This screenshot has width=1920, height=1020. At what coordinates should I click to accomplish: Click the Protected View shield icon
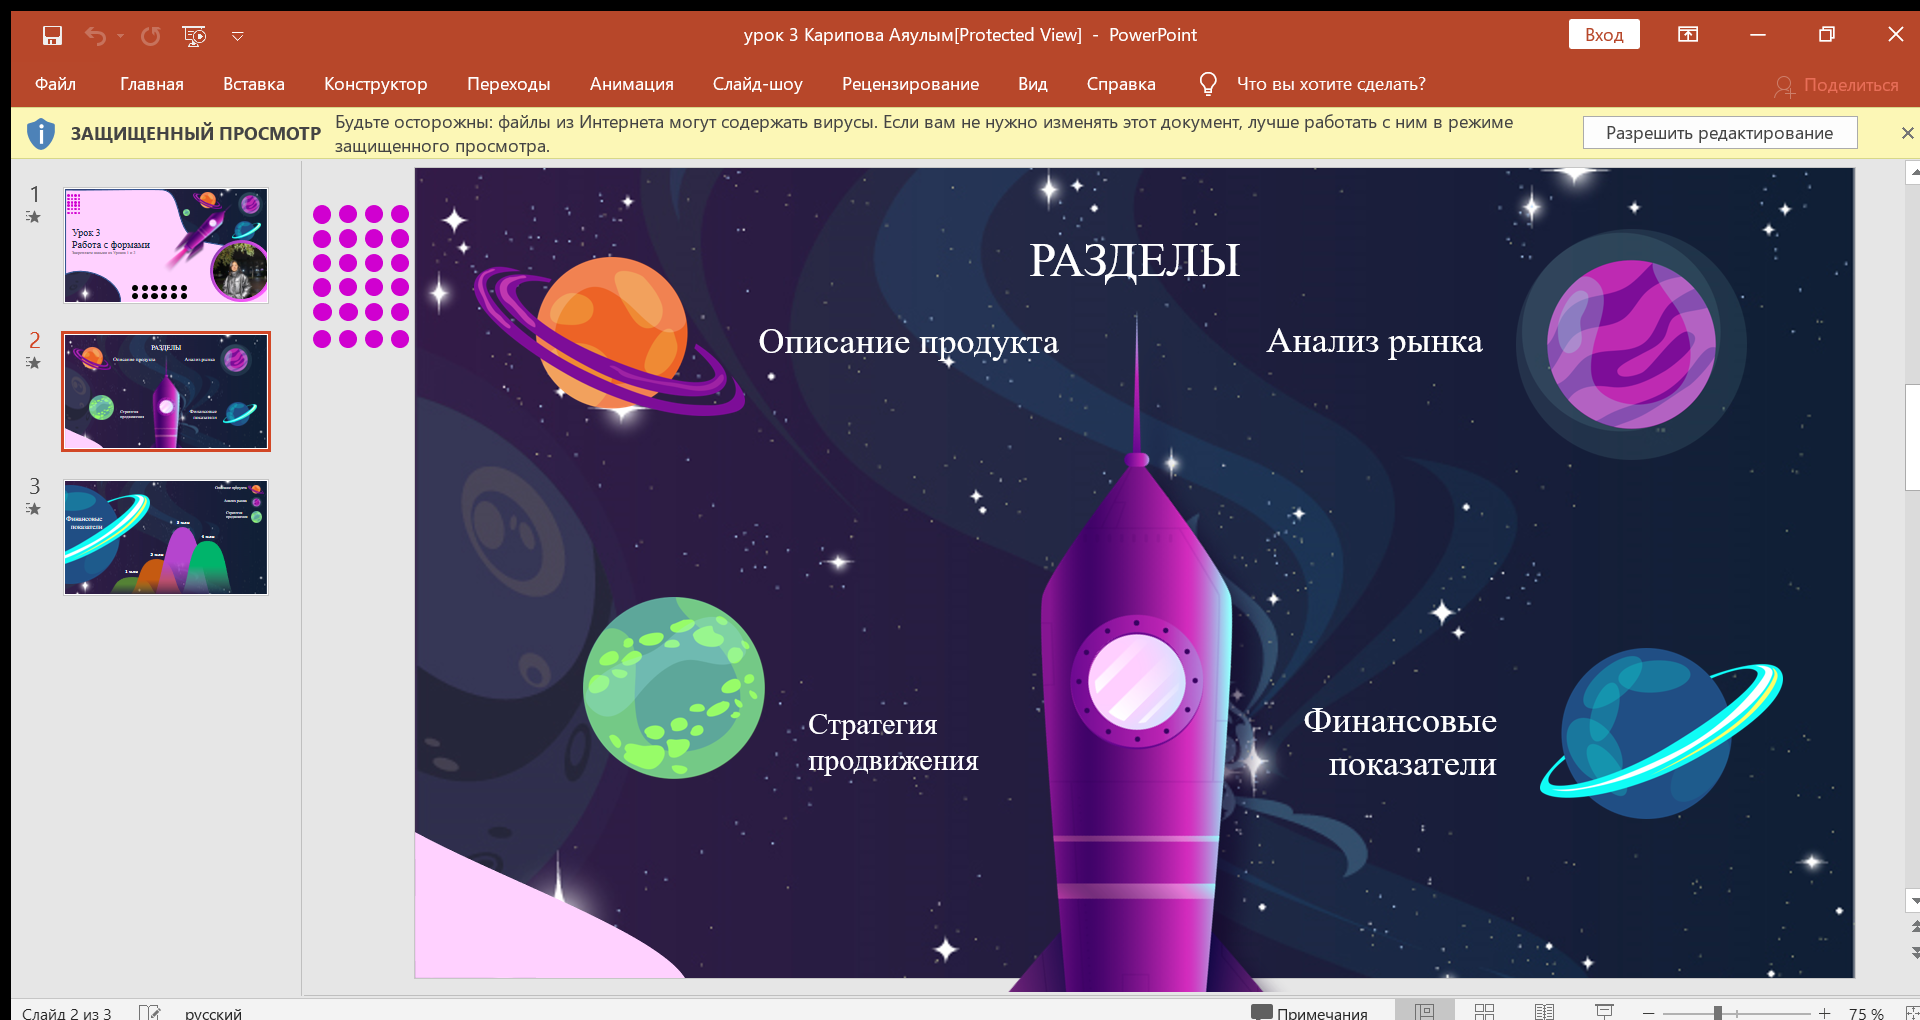coord(41,133)
